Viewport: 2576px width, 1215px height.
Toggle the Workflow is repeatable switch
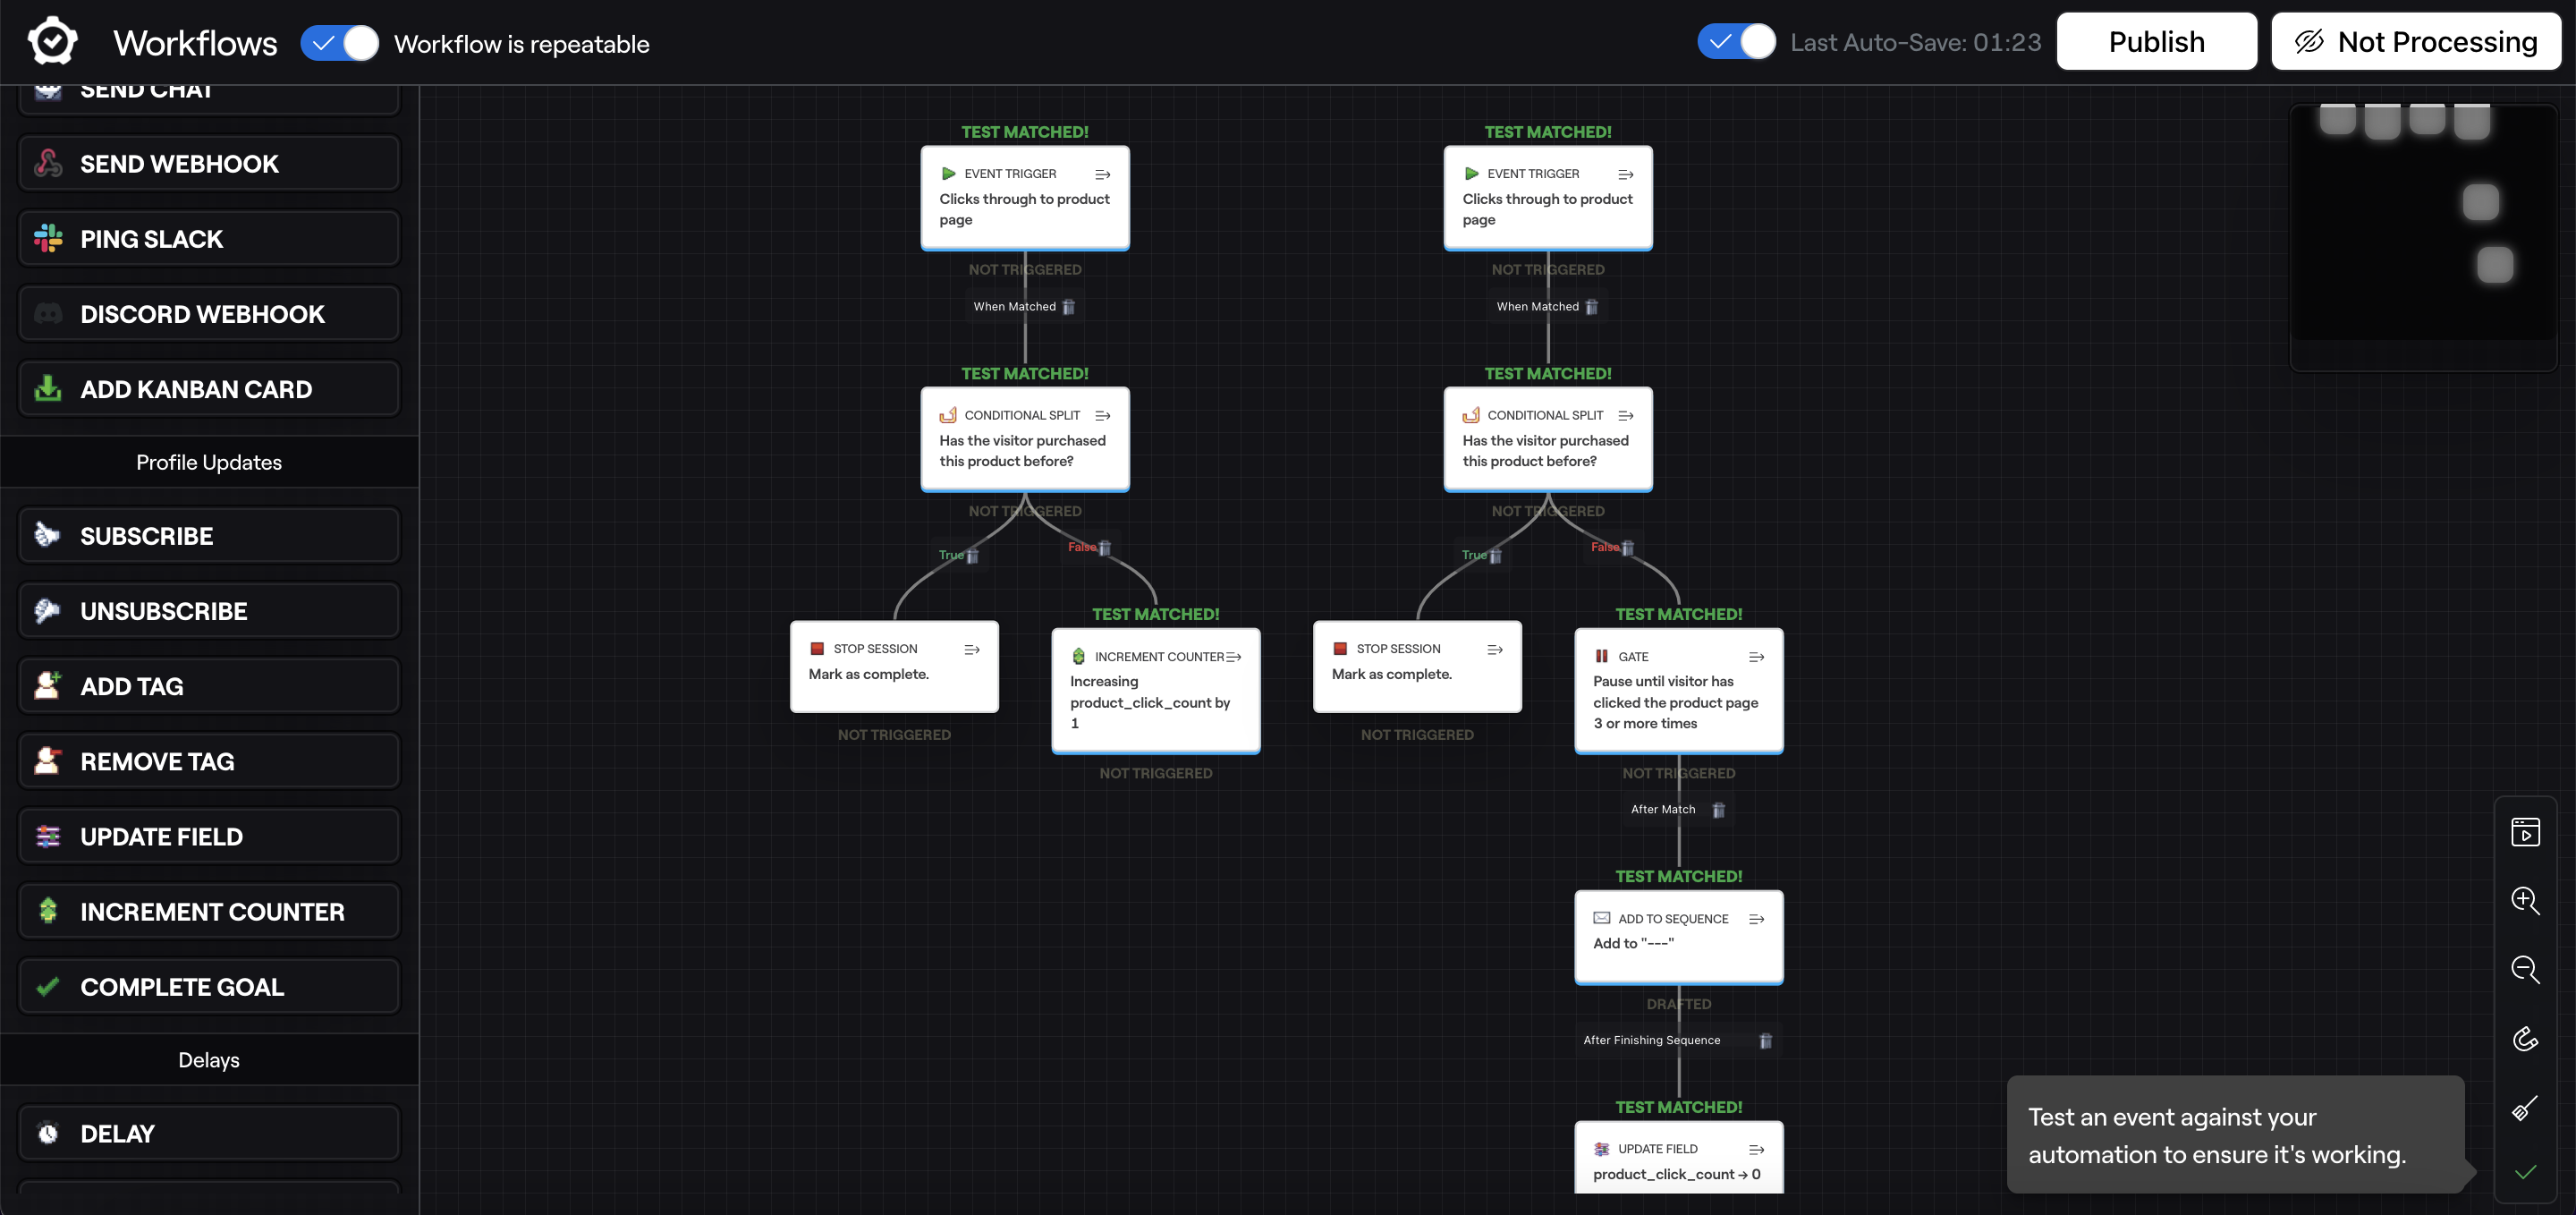pos(340,43)
